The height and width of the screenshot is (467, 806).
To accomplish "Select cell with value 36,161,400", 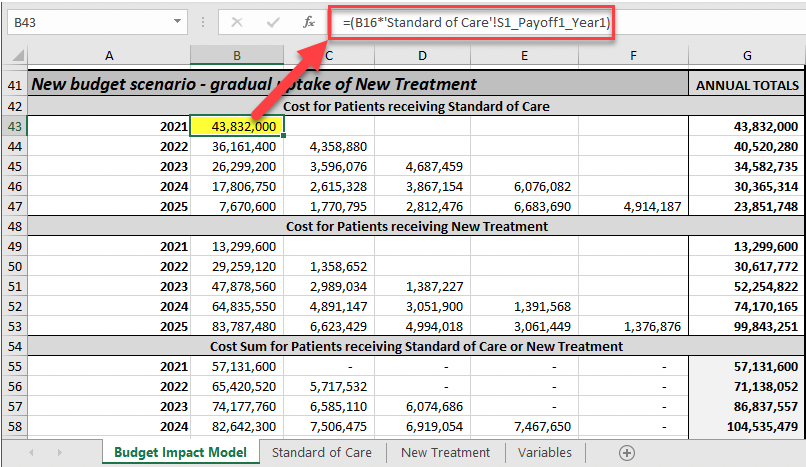I will click(237, 146).
